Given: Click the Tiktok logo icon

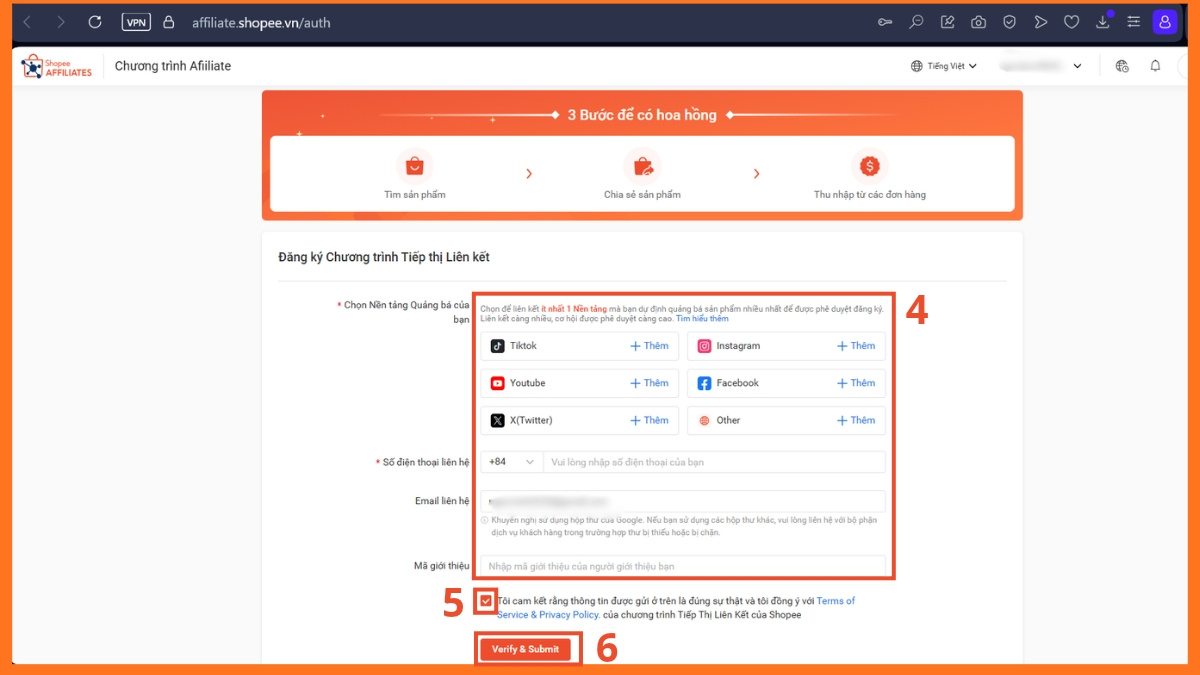Looking at the screenshot, I should [497, 346].
